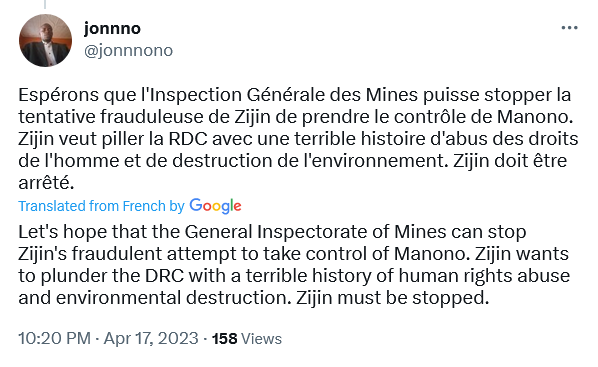Viewport: 598px width, 367px height.
Task: Click the sentence 'Zijin must be stopped.'
Action: pos(392,298)
